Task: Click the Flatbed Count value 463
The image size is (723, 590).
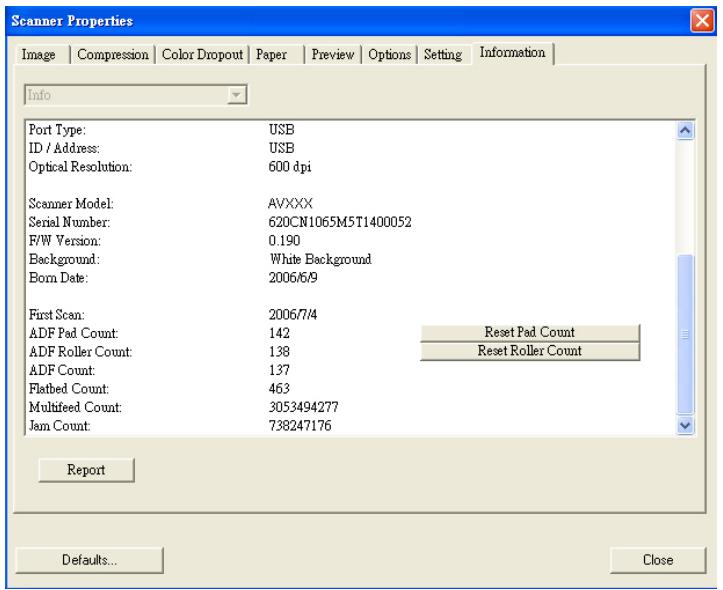Action: tap(279, 388)
